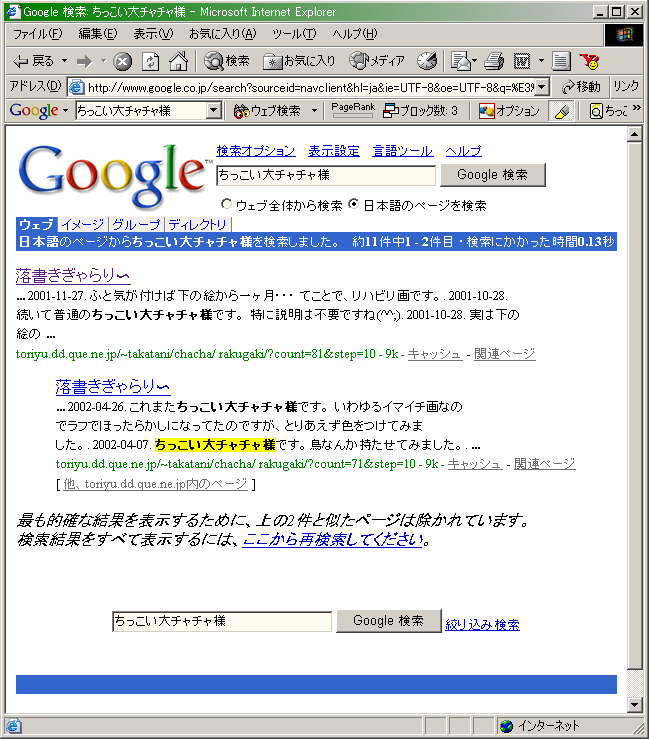Select ウェブ全体から検索 radio button
Viewport: 649px width, 739px height.
[x=227, y=204]
